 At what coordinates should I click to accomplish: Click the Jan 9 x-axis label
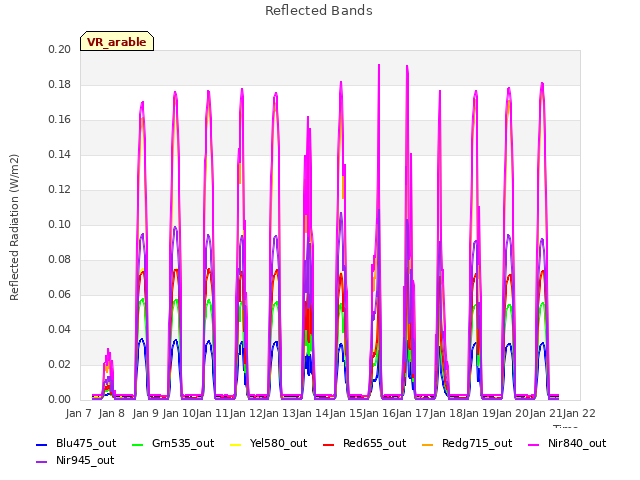point(145,413)
